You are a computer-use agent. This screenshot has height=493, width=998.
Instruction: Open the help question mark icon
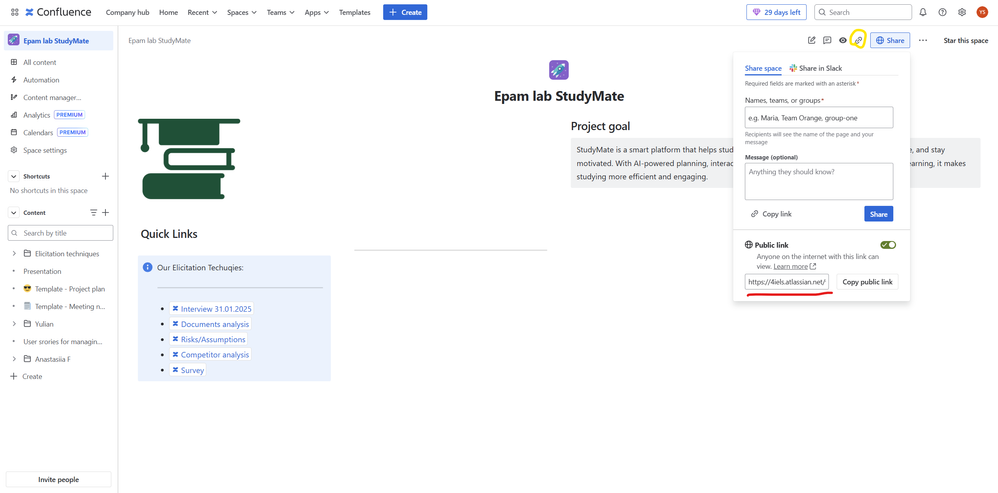[942, 12]
